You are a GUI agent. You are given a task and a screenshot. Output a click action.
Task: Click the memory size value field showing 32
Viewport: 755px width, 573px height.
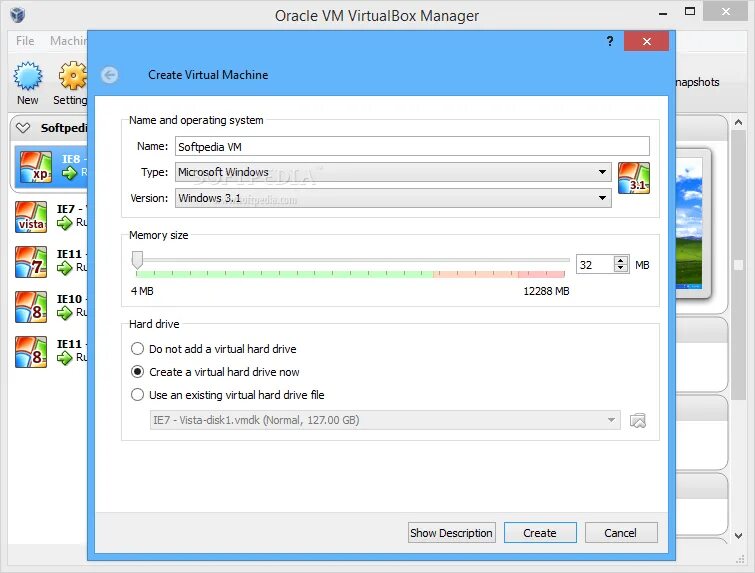pos(596,265)
